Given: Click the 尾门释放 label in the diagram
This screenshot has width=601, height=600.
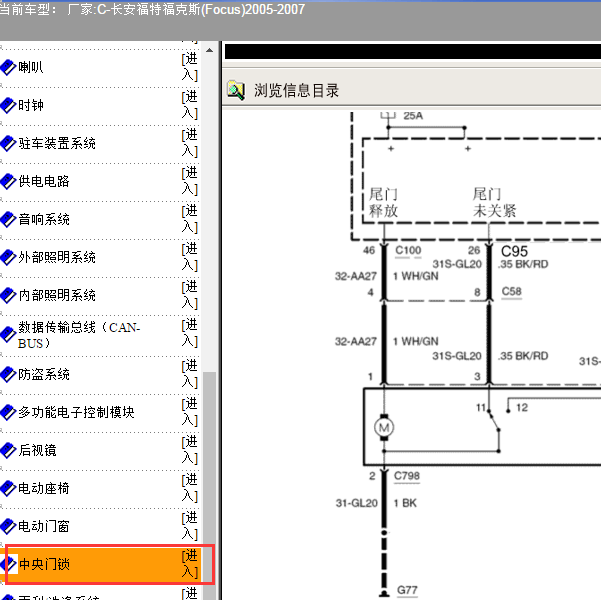Looking at the screenshot, I should (x=383, y=202).
